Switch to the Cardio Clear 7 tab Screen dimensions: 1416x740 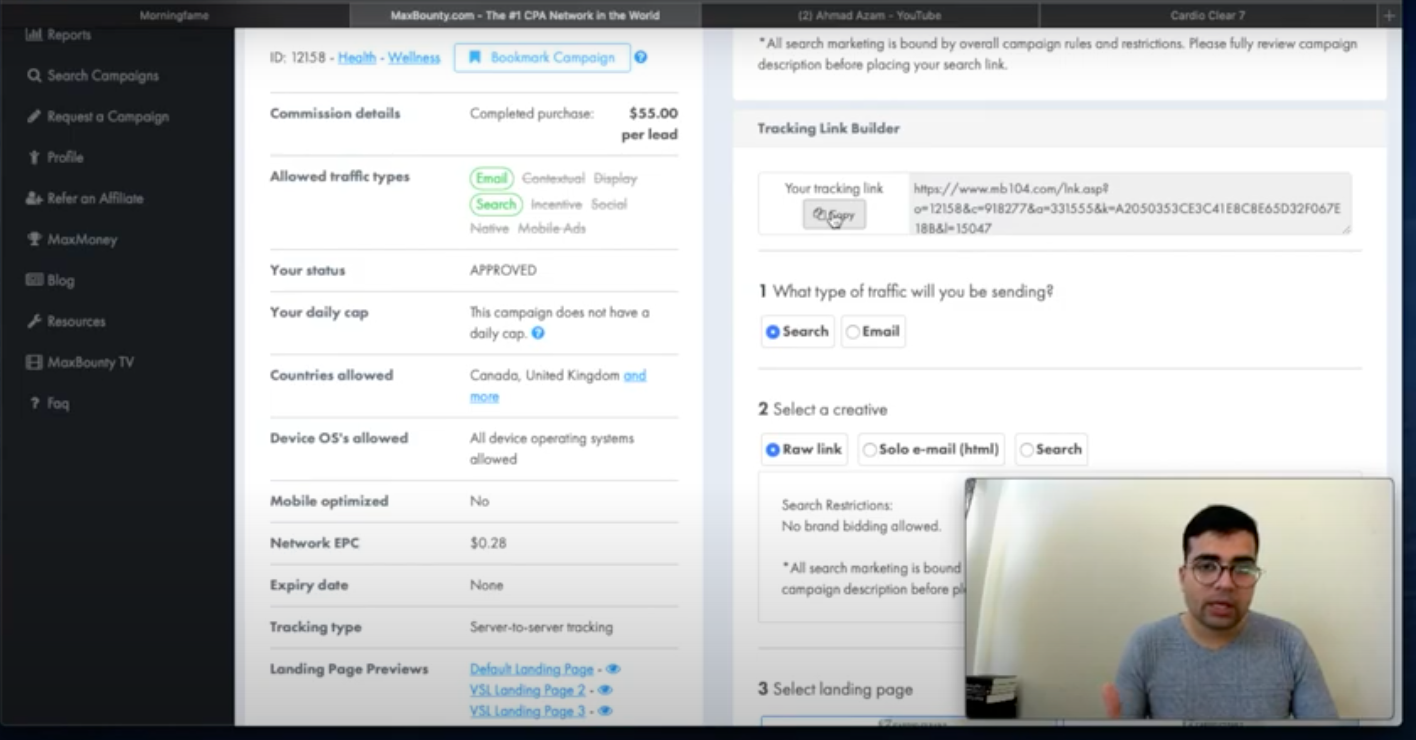[x=1207, y=16]
